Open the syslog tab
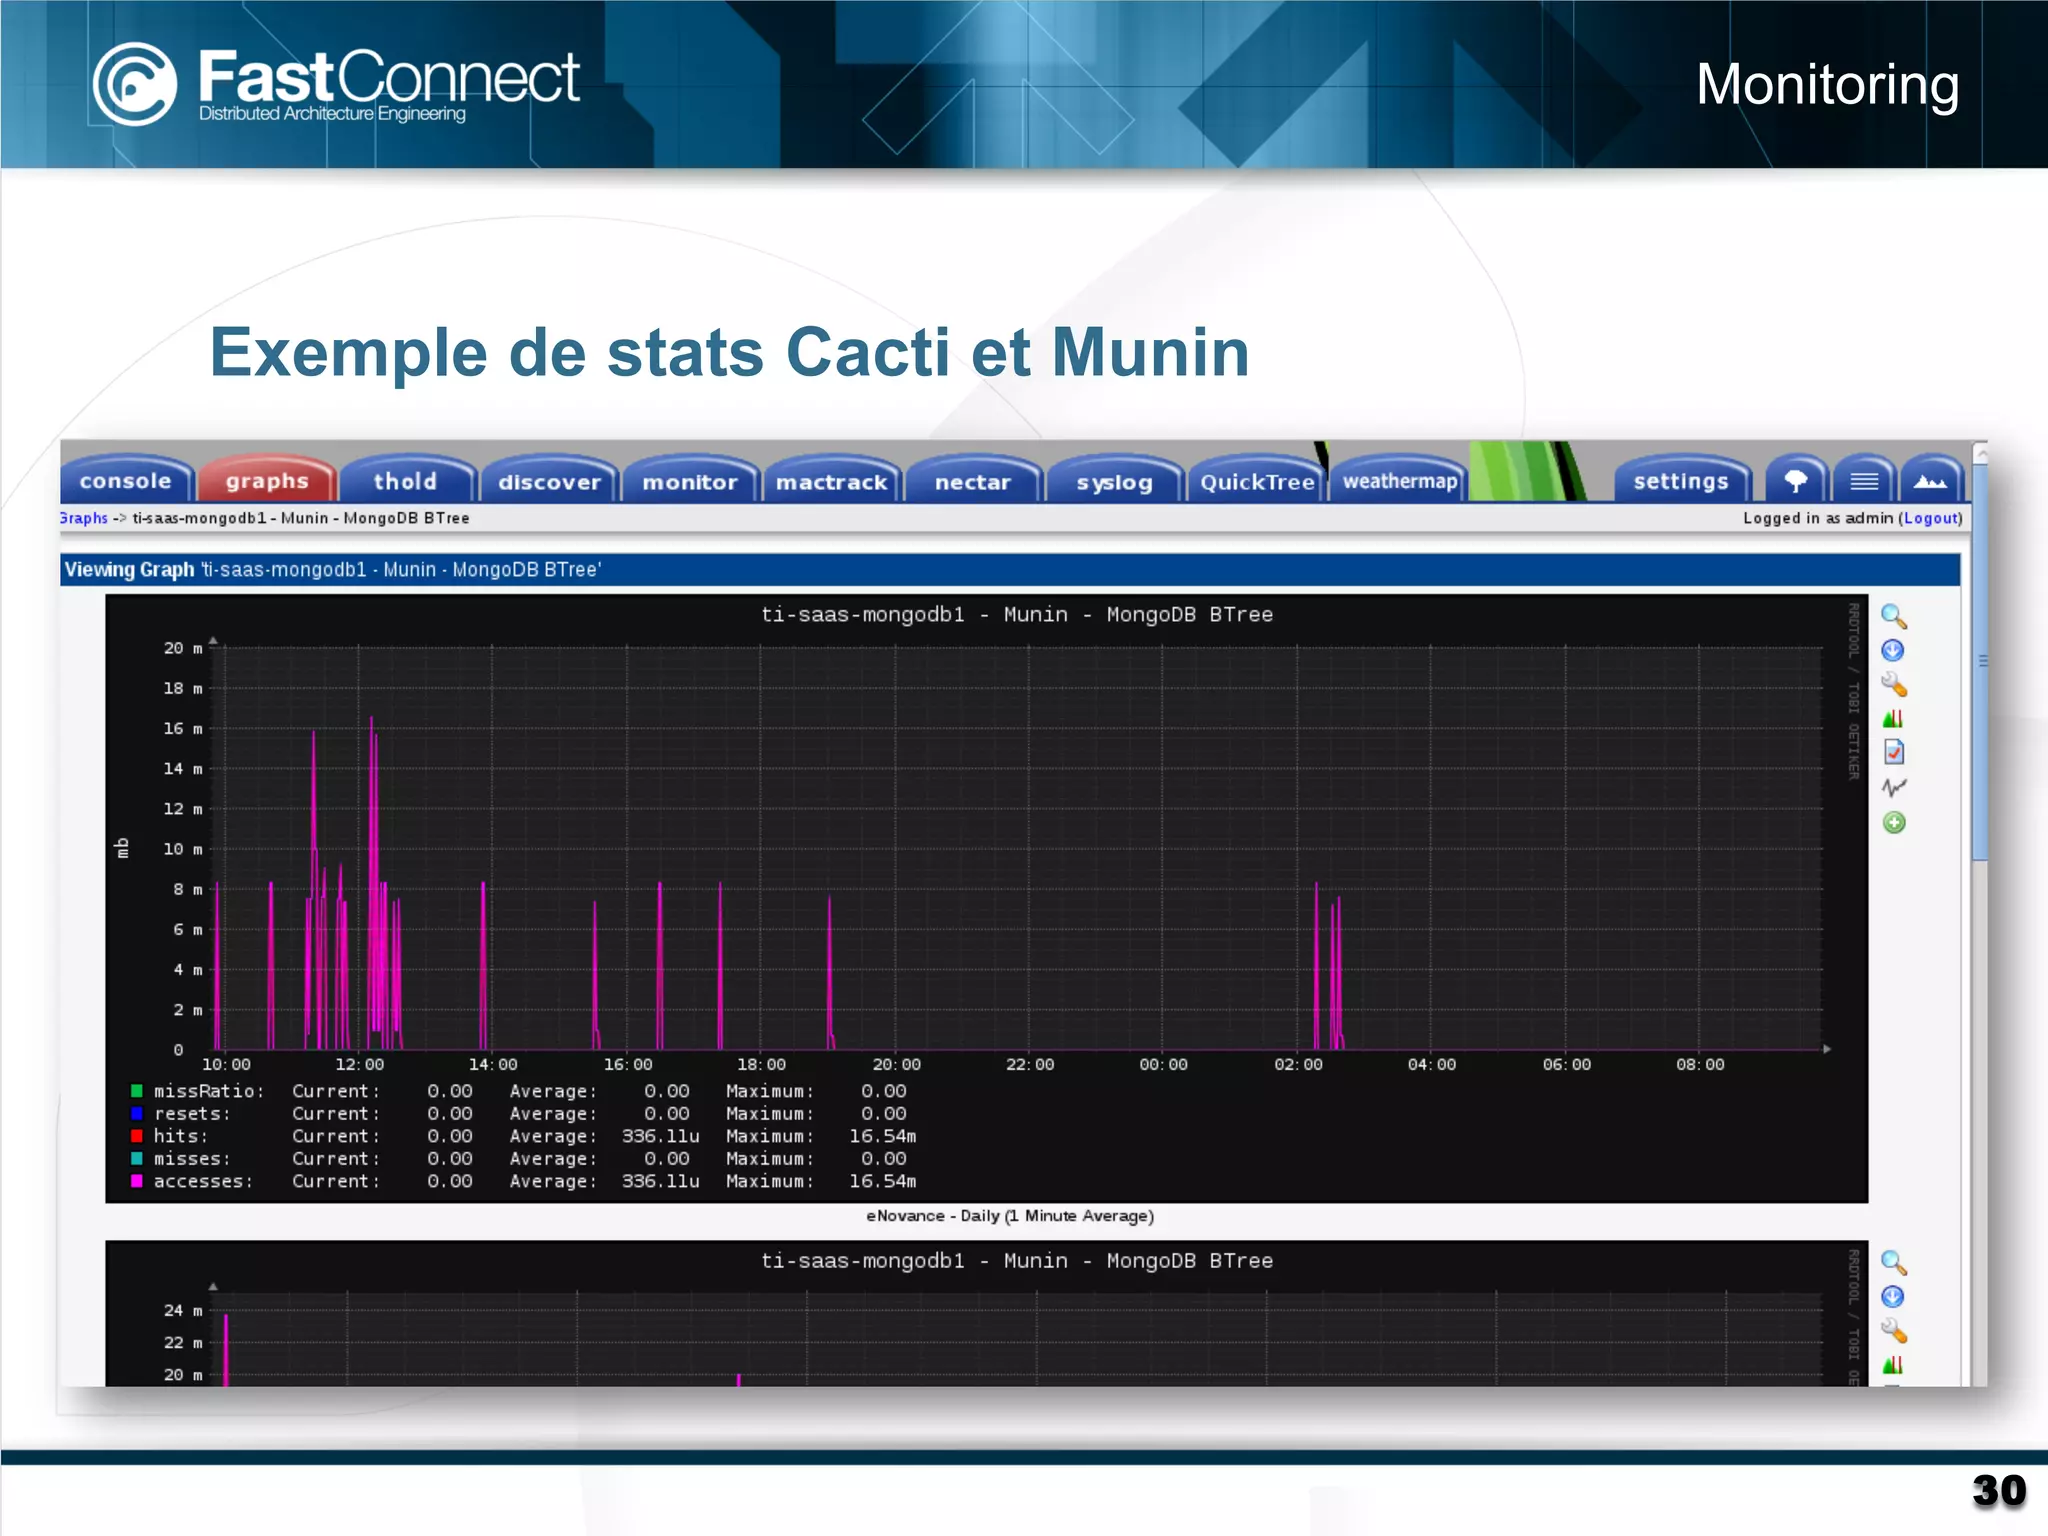2048x1536 pixels. [1115, 481]
